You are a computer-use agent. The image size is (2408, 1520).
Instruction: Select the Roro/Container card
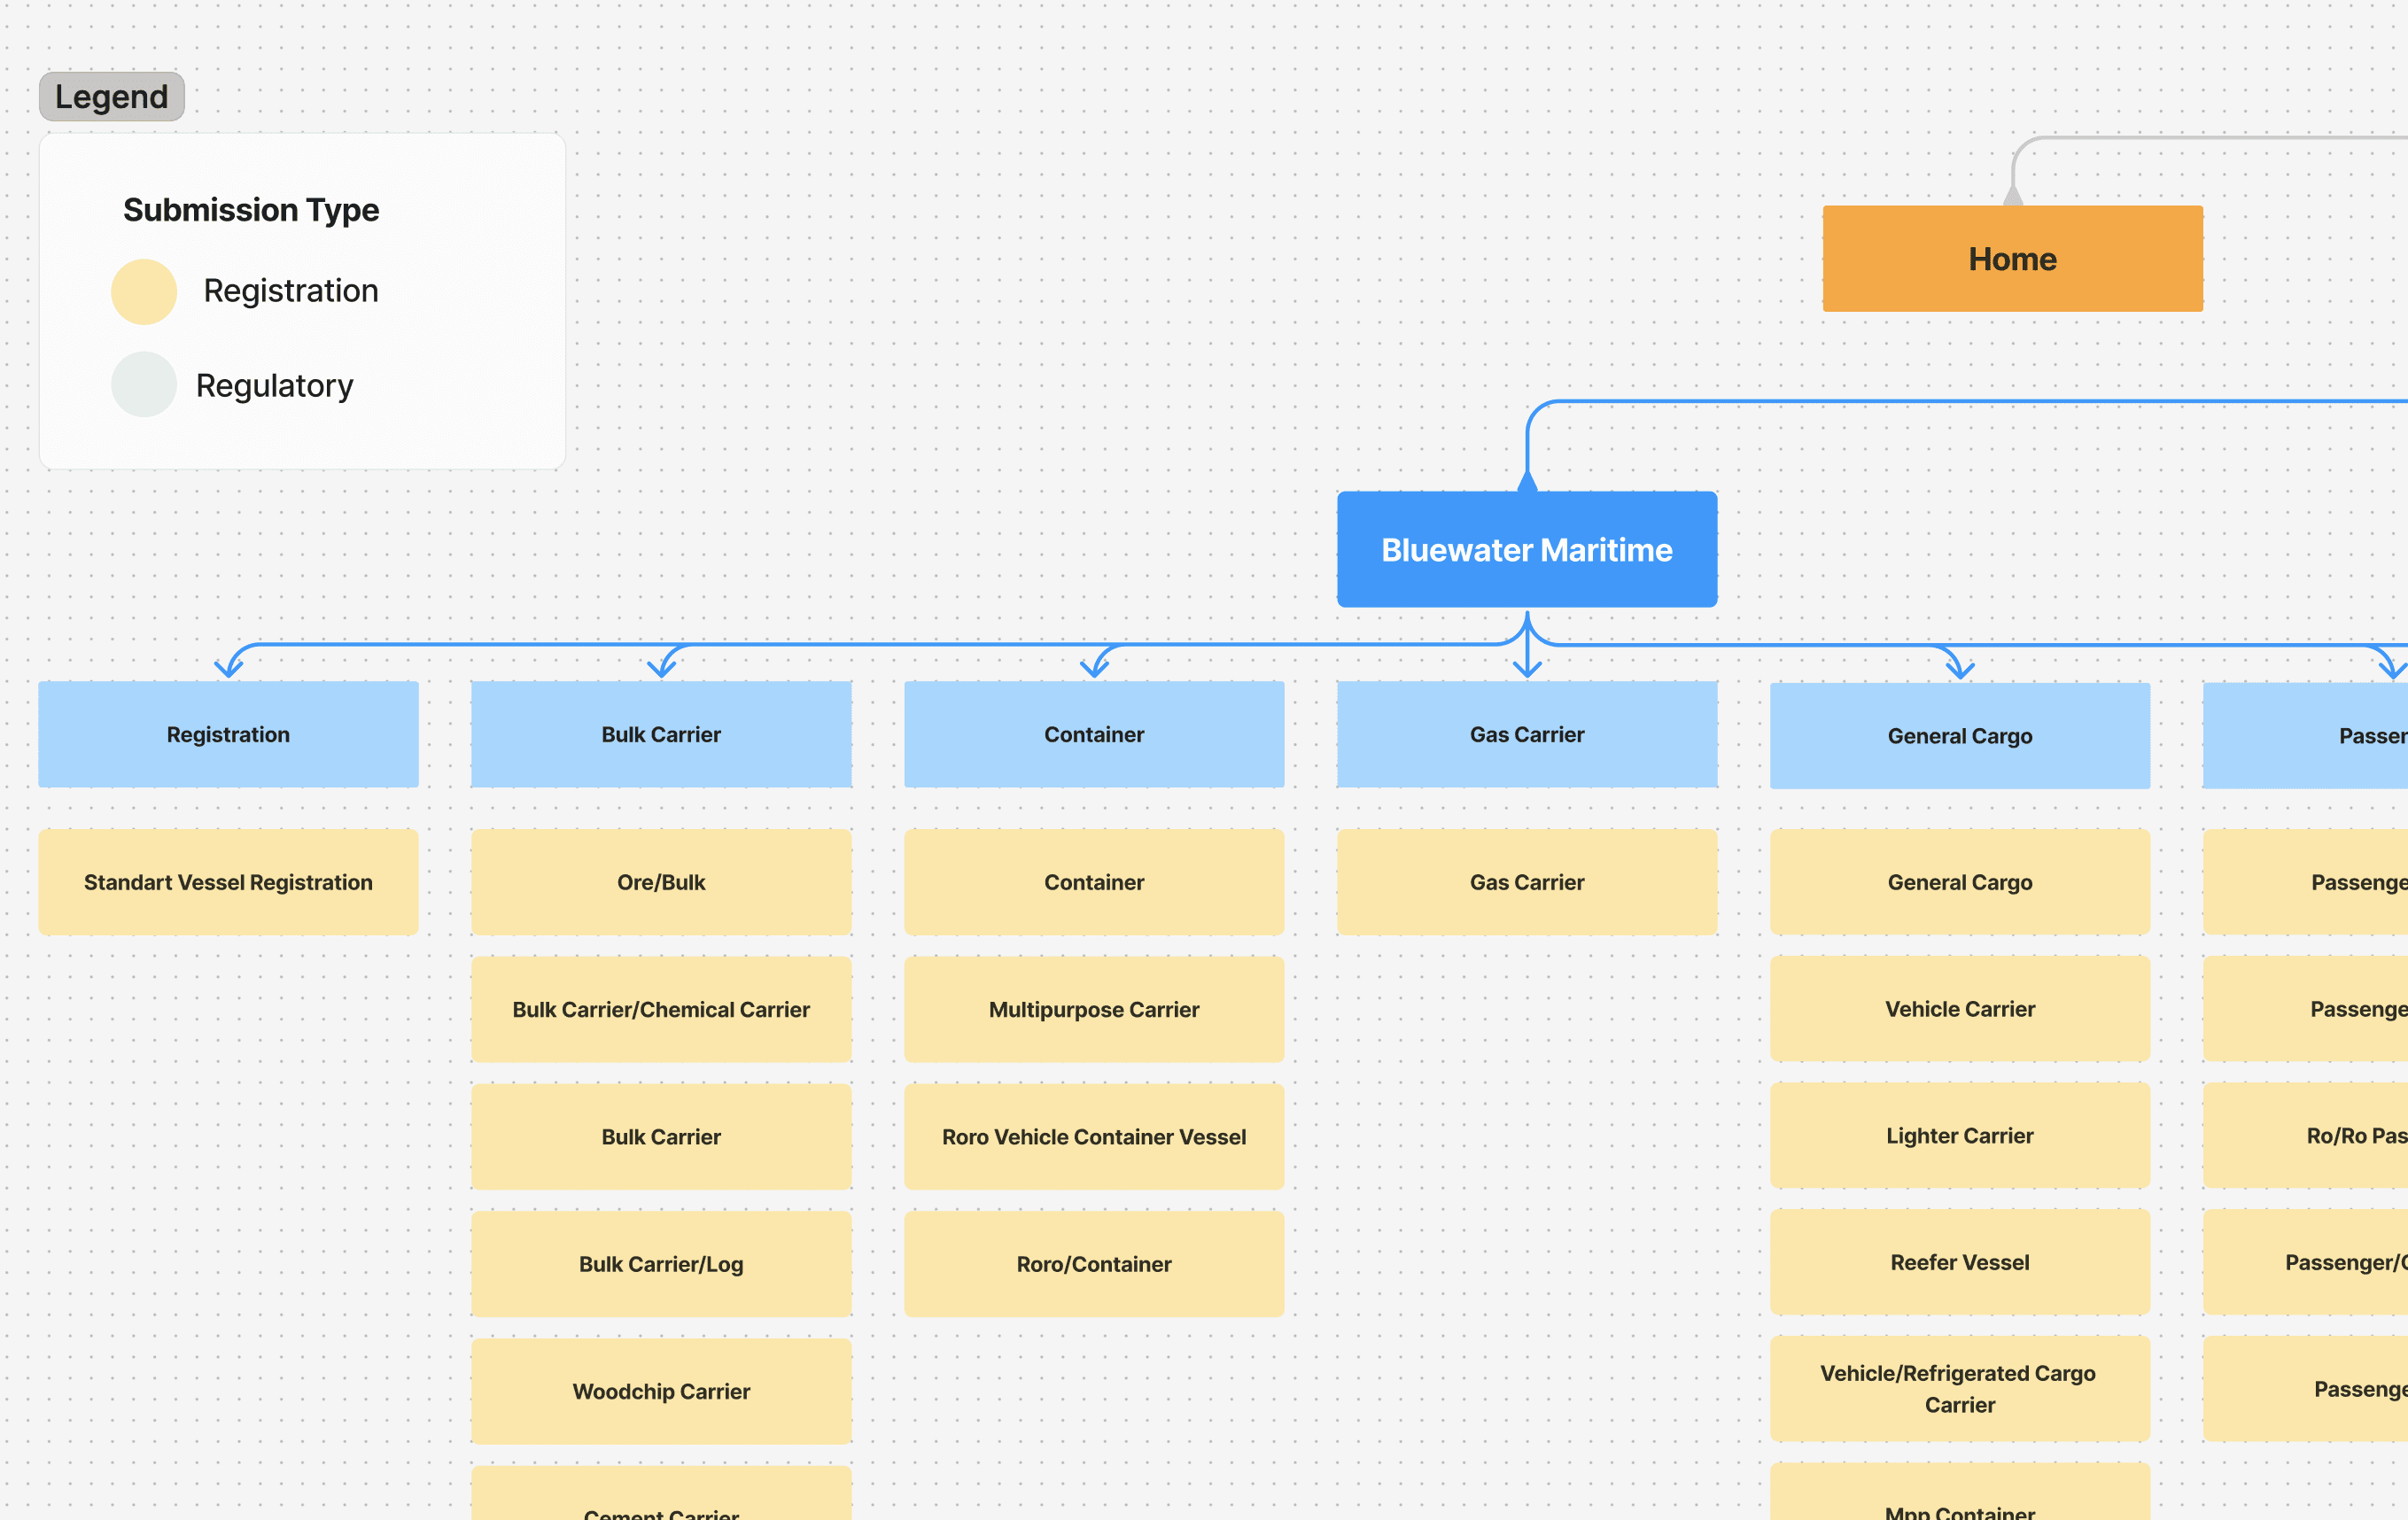point(1094,1263)
